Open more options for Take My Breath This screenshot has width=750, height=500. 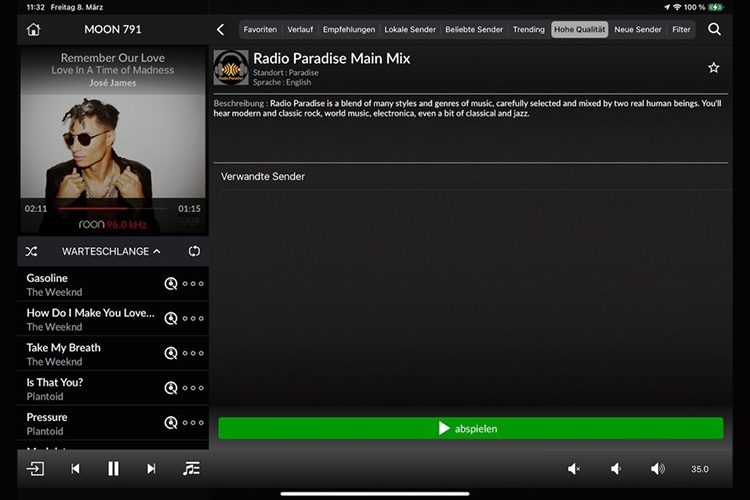tap(193, 353)
